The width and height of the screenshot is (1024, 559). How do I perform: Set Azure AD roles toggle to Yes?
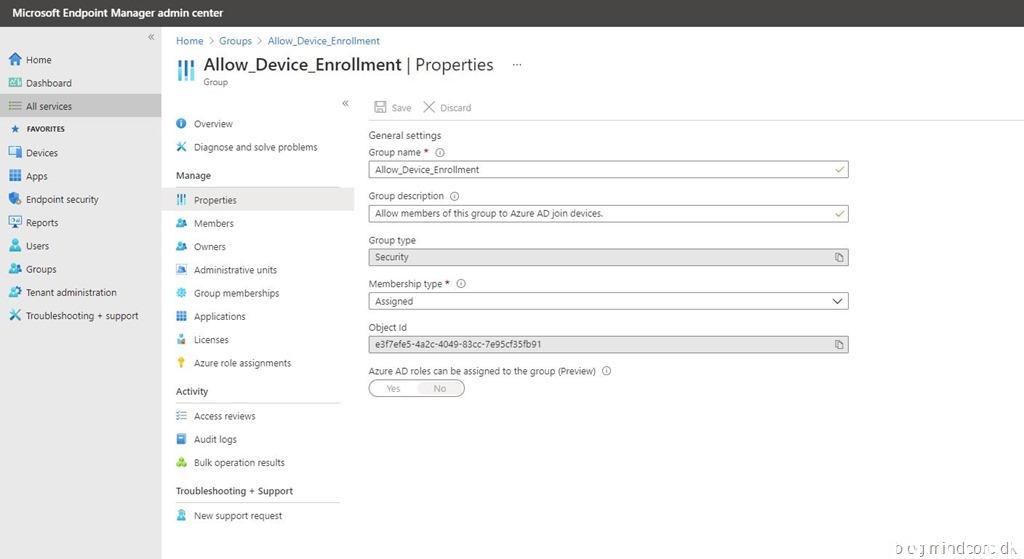coord(393,389)
